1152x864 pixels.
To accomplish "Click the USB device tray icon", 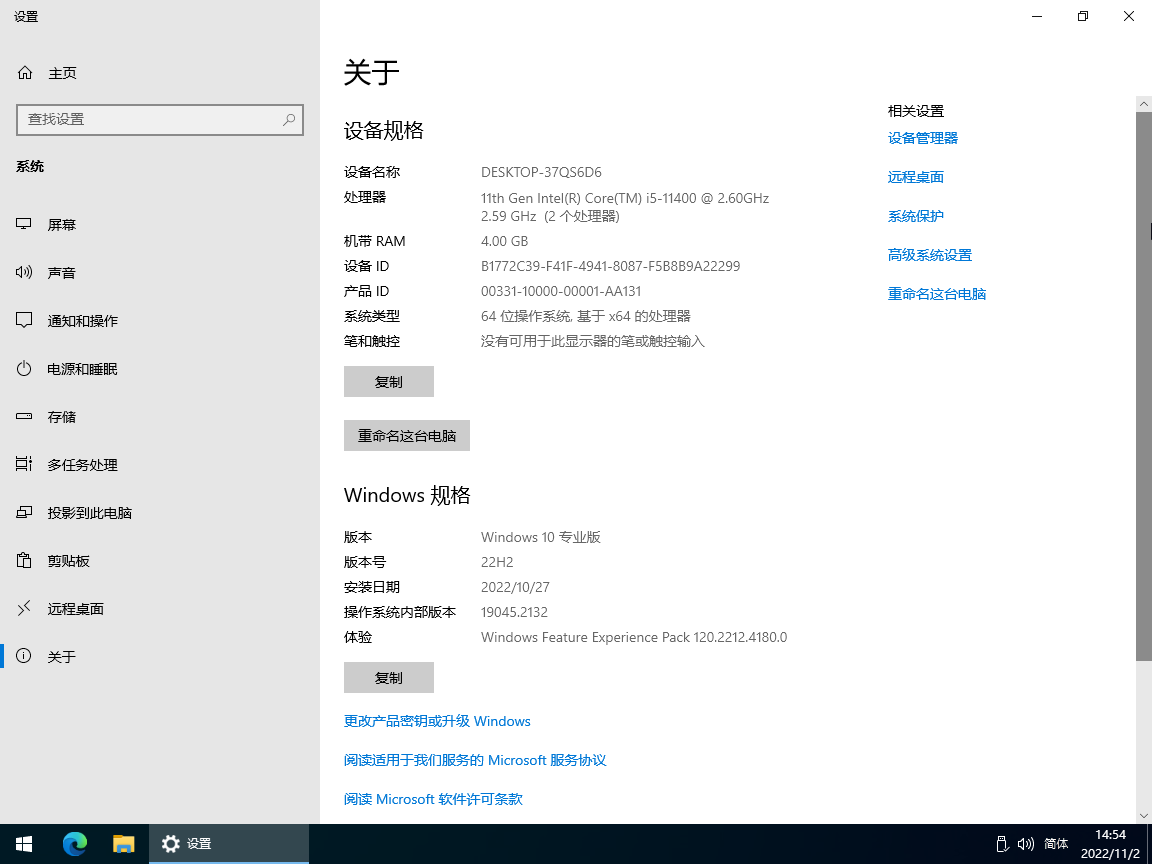I will tap(1001, 843).
